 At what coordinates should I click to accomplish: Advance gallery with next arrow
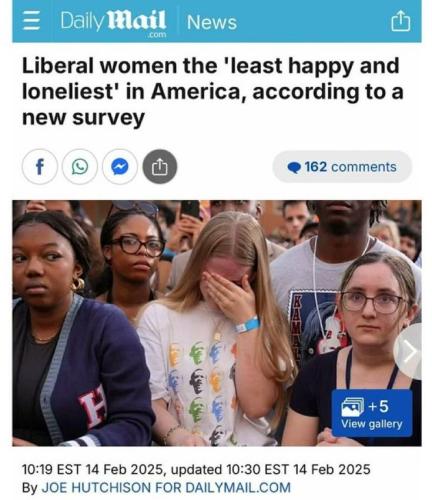[410, 351]
